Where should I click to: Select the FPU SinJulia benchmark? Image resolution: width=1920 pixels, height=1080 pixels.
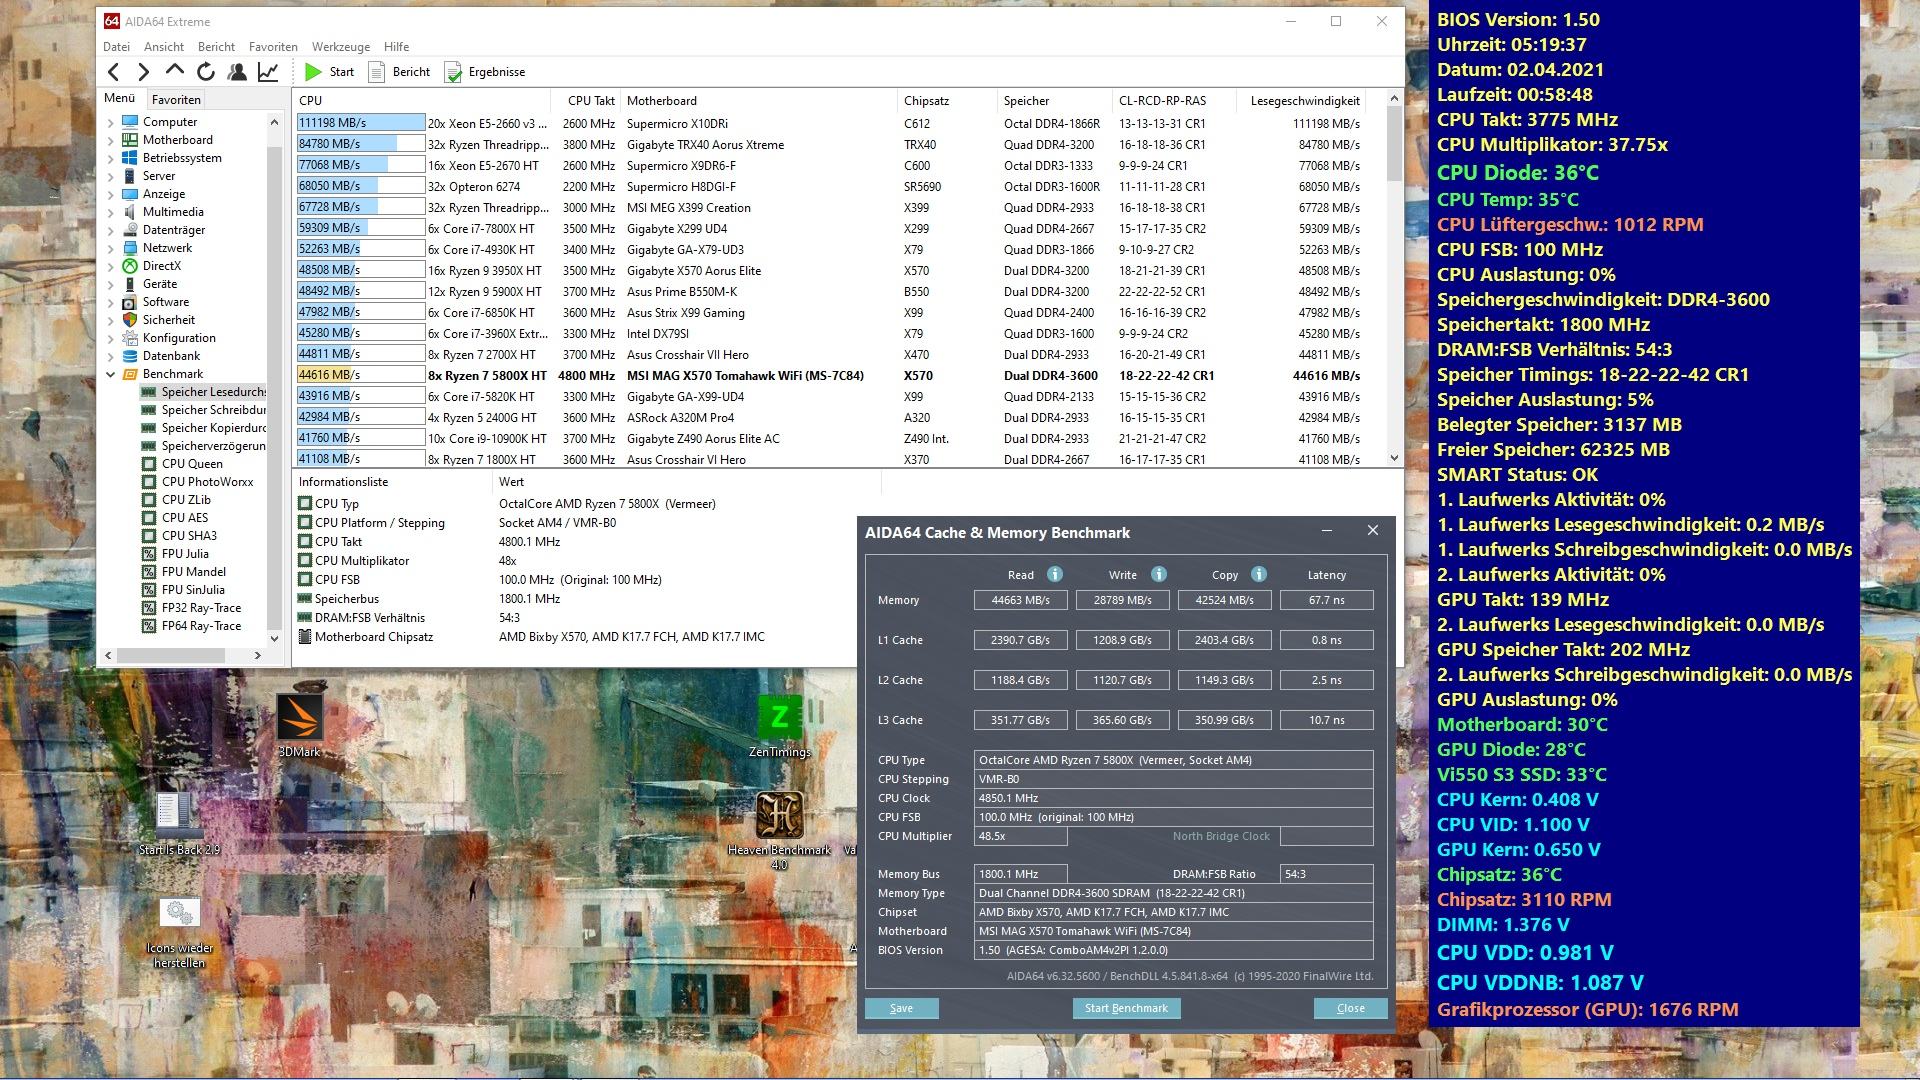(183, 590)
